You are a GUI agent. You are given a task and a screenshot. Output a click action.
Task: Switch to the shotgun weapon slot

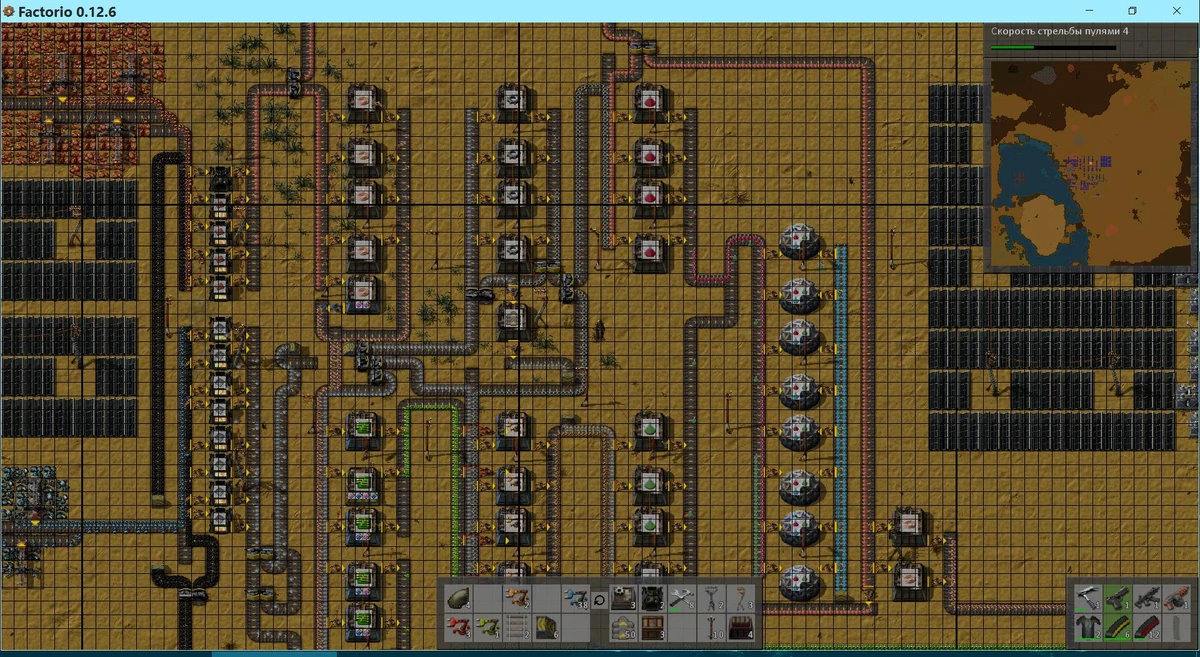coord(1177,597)
